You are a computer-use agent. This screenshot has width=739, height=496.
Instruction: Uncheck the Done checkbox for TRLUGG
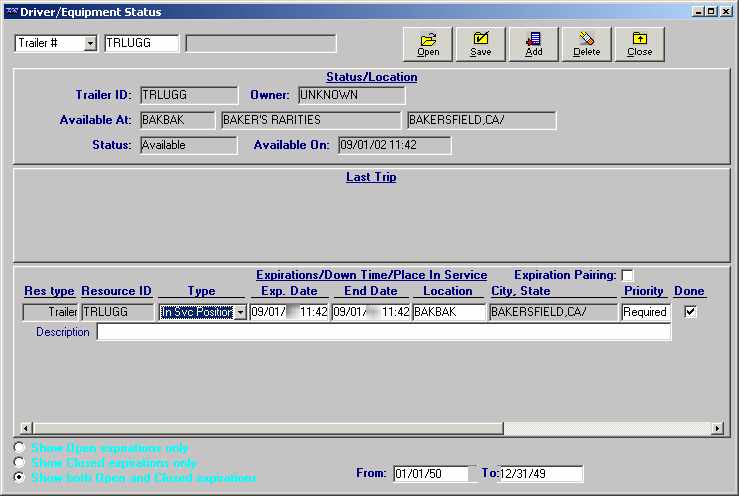click(690, 312)
